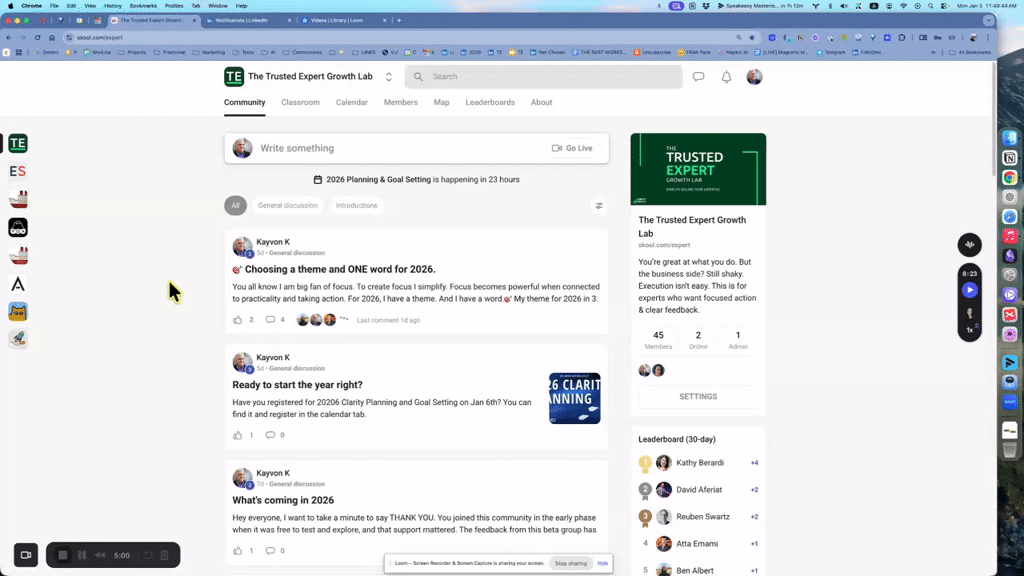This screenshot has width=1024, height=576.
Task: Hide the Loom sharing banner
Action: click(603, 563)
